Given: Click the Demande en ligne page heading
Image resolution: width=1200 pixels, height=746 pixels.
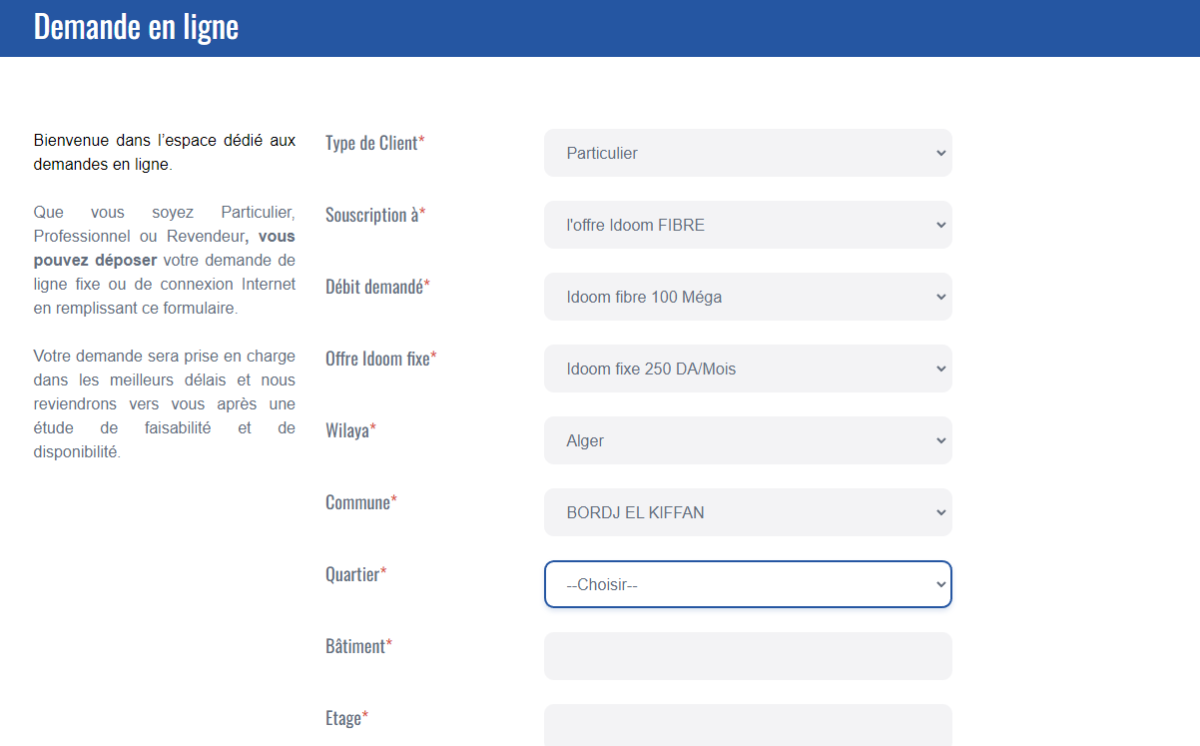Looking at the screenshot, I should (x=136, y=27).
